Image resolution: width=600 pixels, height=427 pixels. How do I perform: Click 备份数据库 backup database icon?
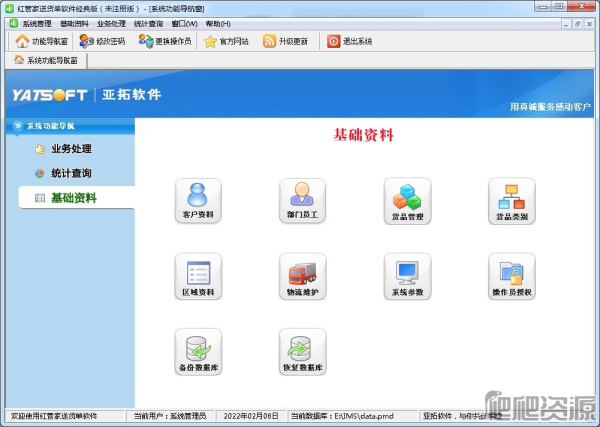[198, 352]
